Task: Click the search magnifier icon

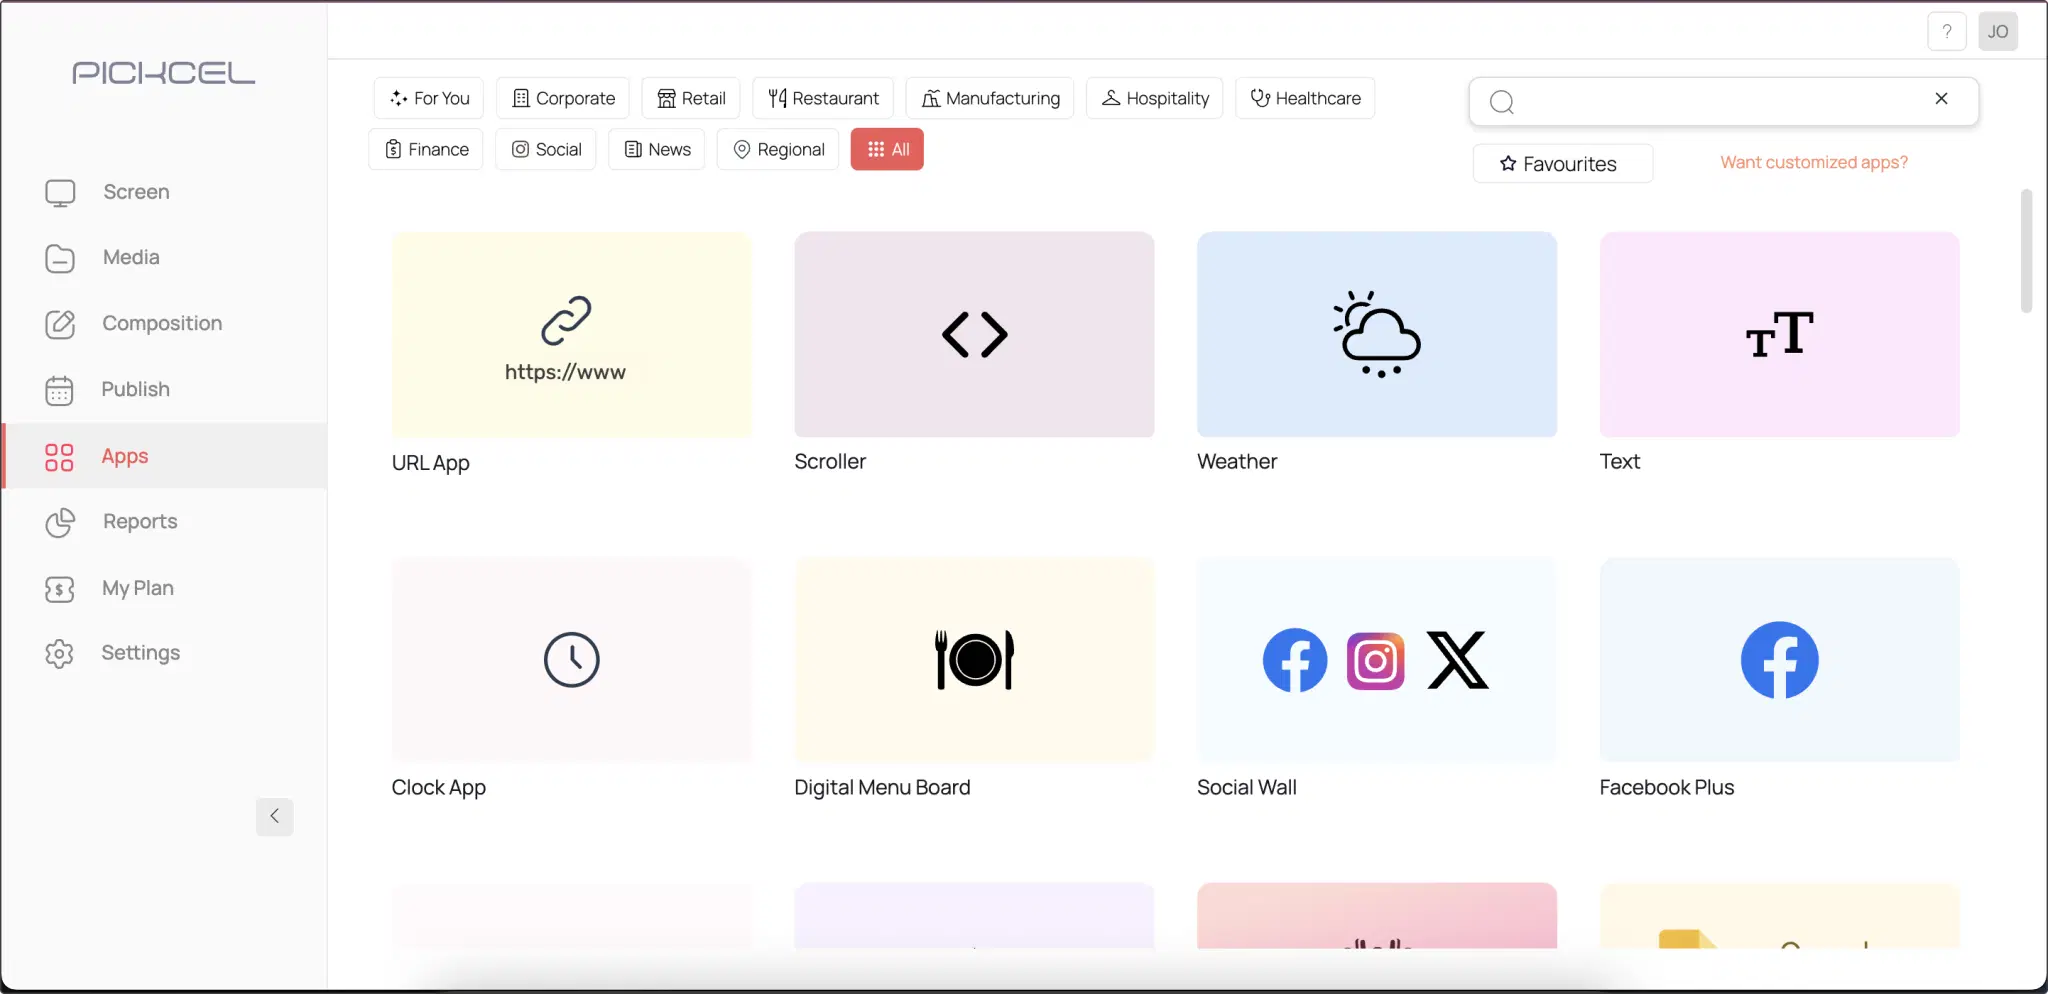Action: click(x=1501, y=101)
